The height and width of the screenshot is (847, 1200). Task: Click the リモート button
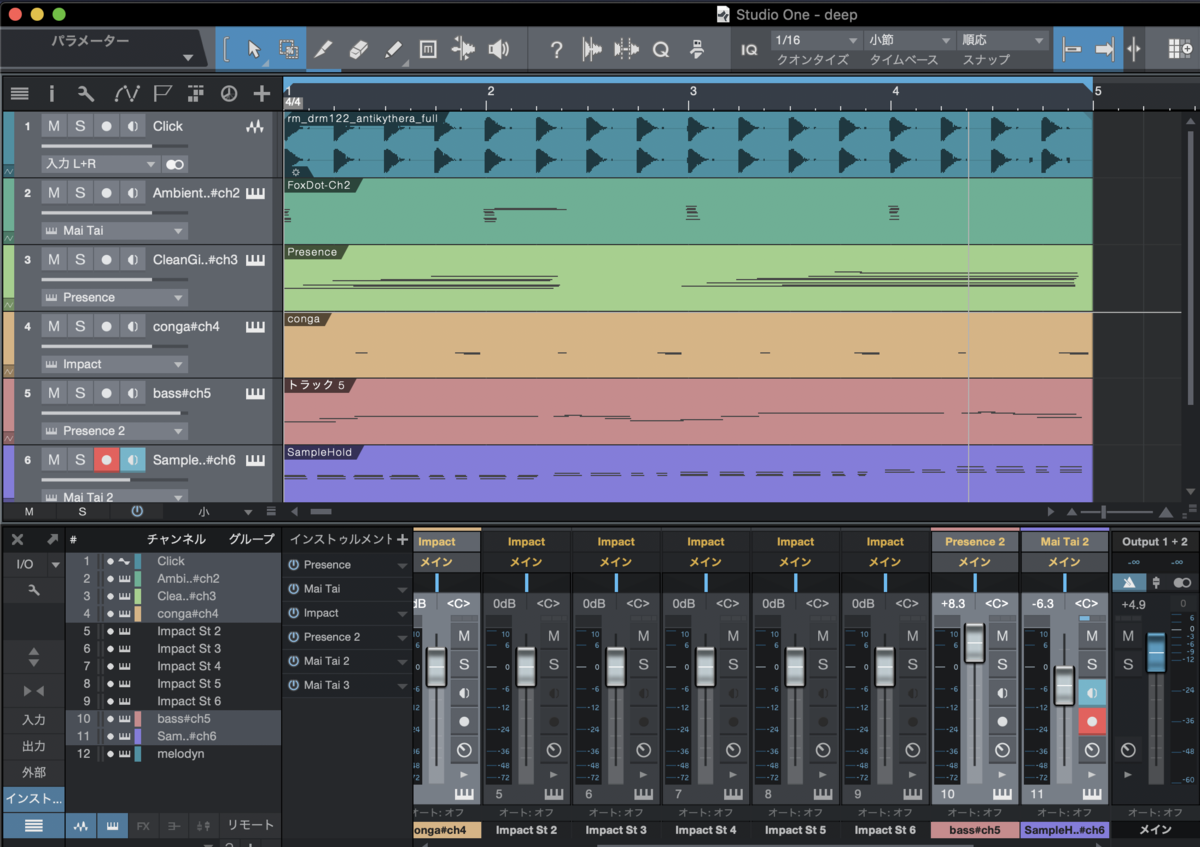[250, 826]
